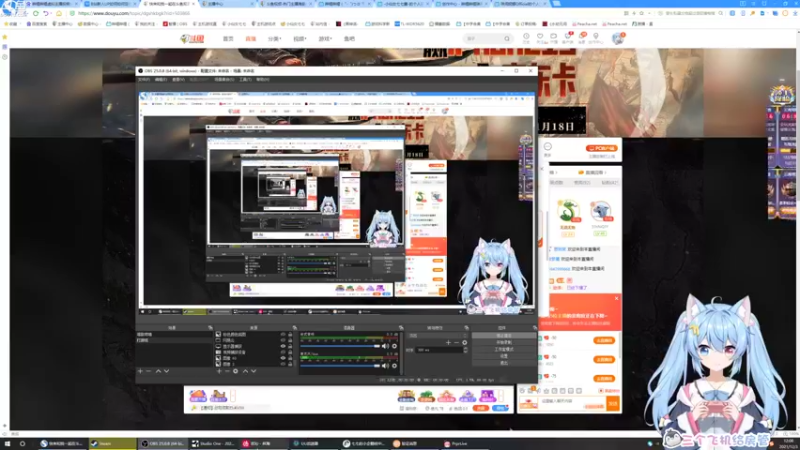Move the selected source up in OBS
This screenshot has height=450, width=800.
[245, 371]
